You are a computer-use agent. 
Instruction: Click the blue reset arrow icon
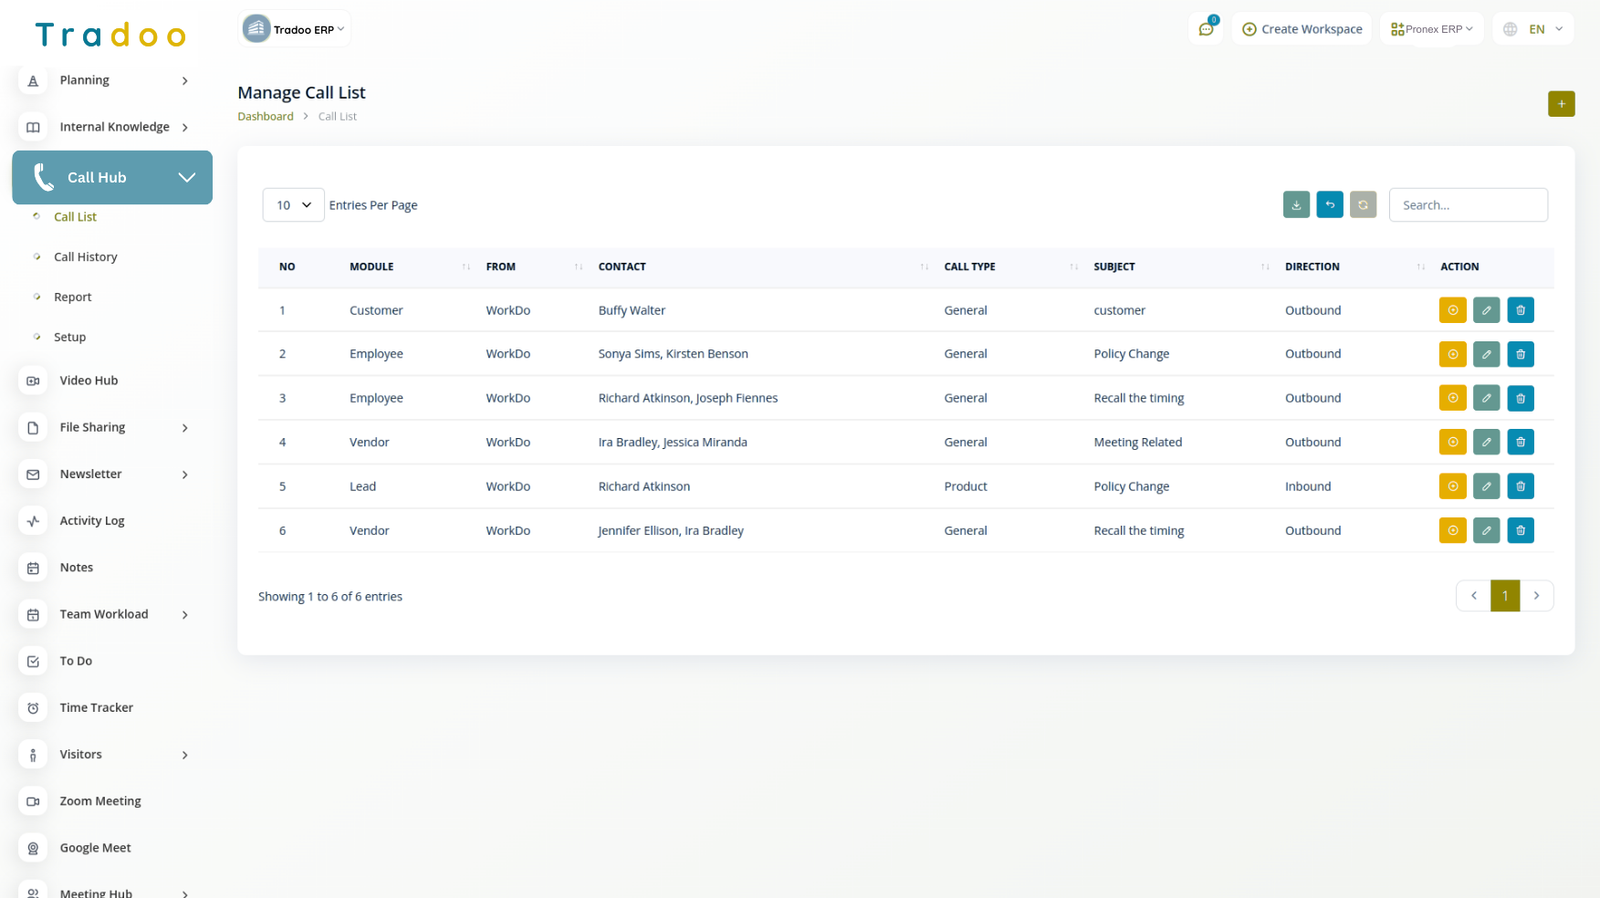pos(1329,205)
